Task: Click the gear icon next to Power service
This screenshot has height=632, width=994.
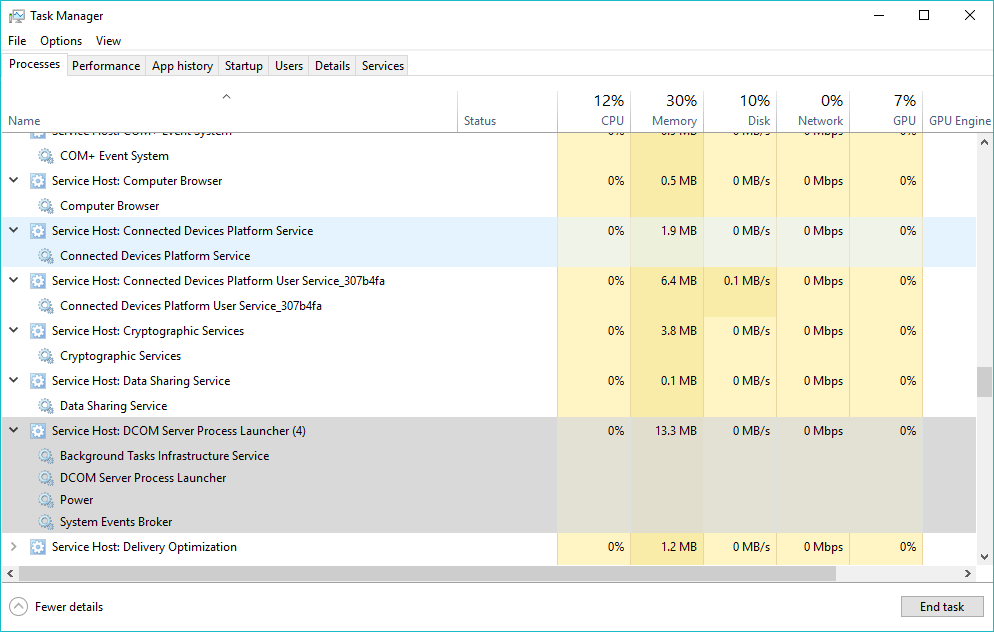Action: (46, 500)
